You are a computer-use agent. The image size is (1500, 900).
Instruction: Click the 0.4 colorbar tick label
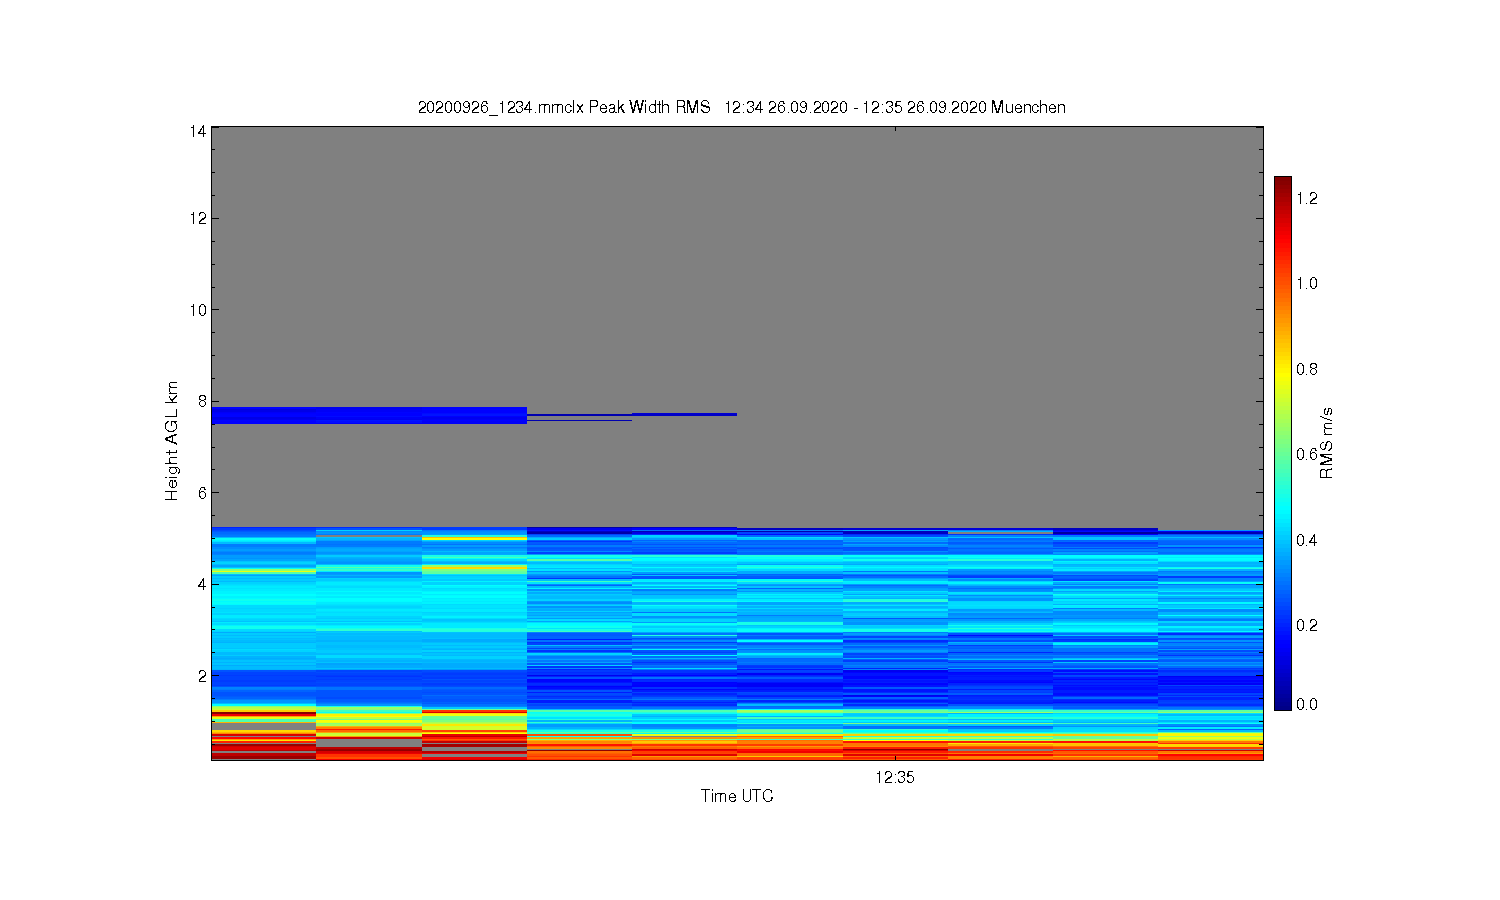(1307, 540)
